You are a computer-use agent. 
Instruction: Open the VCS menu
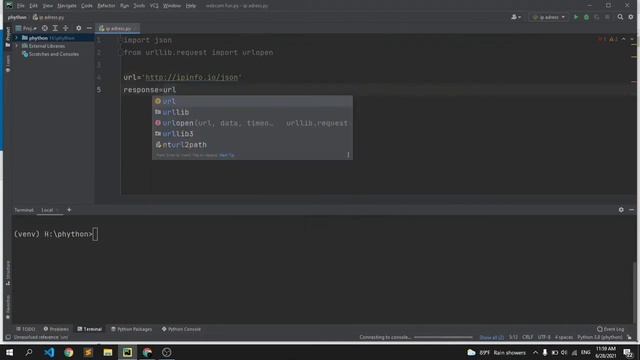click(154, 6)
